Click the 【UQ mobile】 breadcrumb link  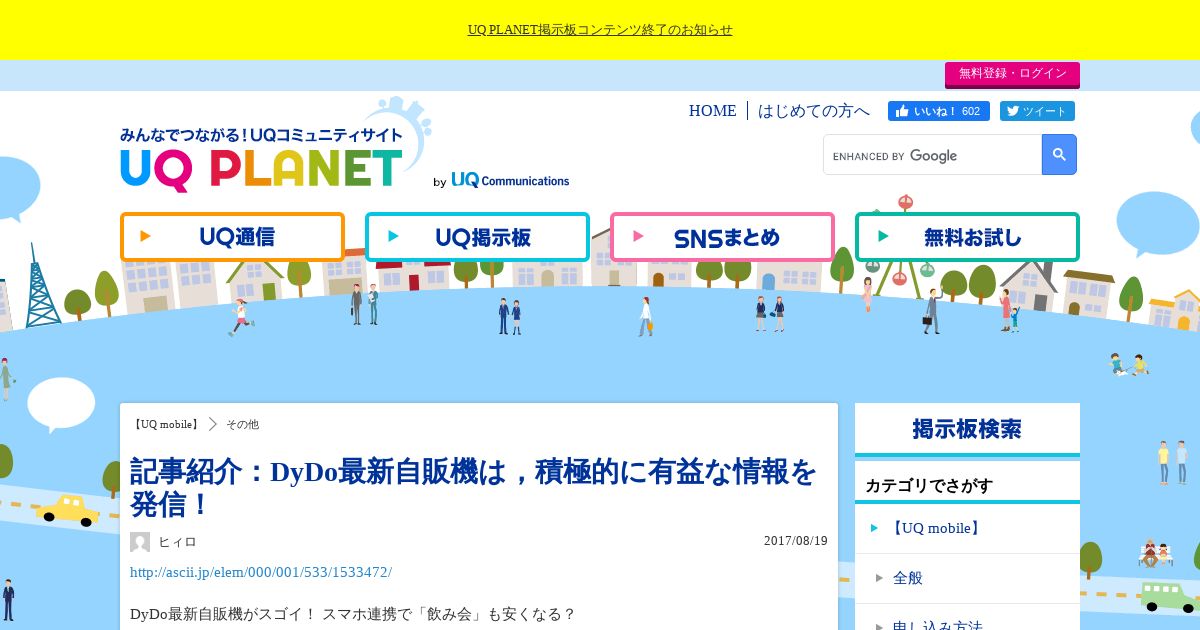(x=166, y=424)
